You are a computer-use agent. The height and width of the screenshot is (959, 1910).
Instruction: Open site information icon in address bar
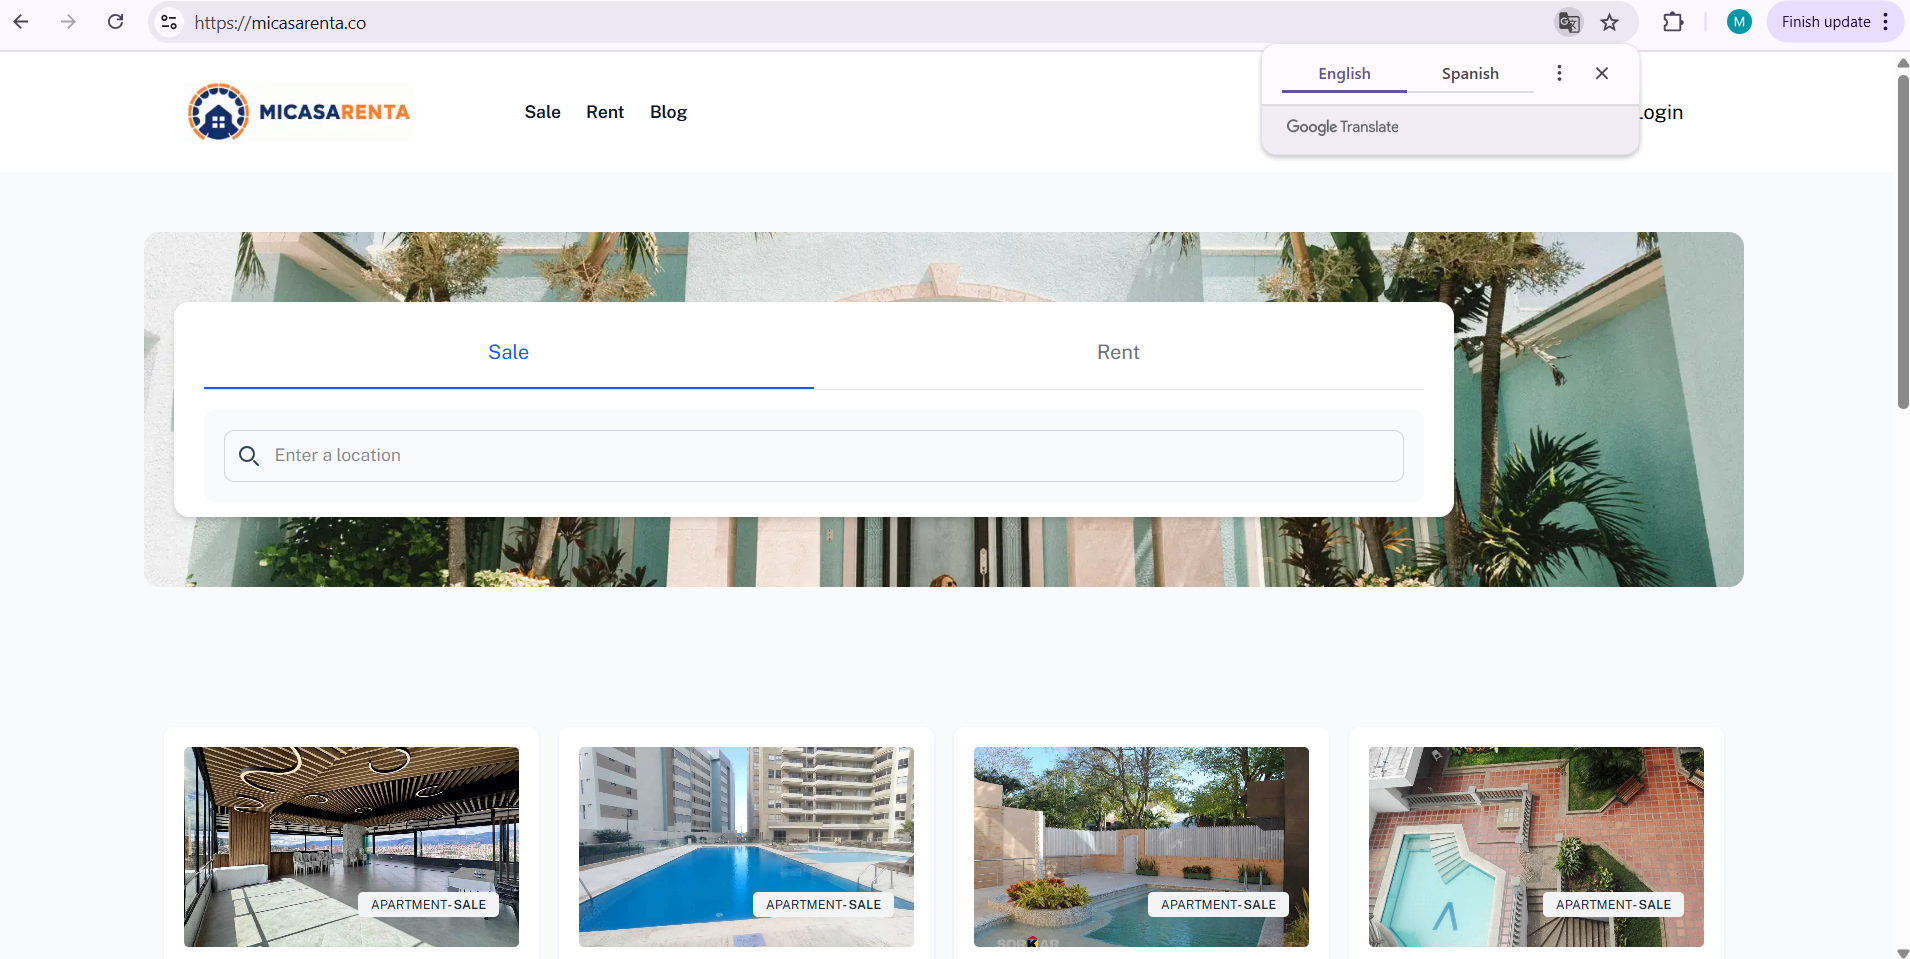pyautogui.click(x=169, y=22)
